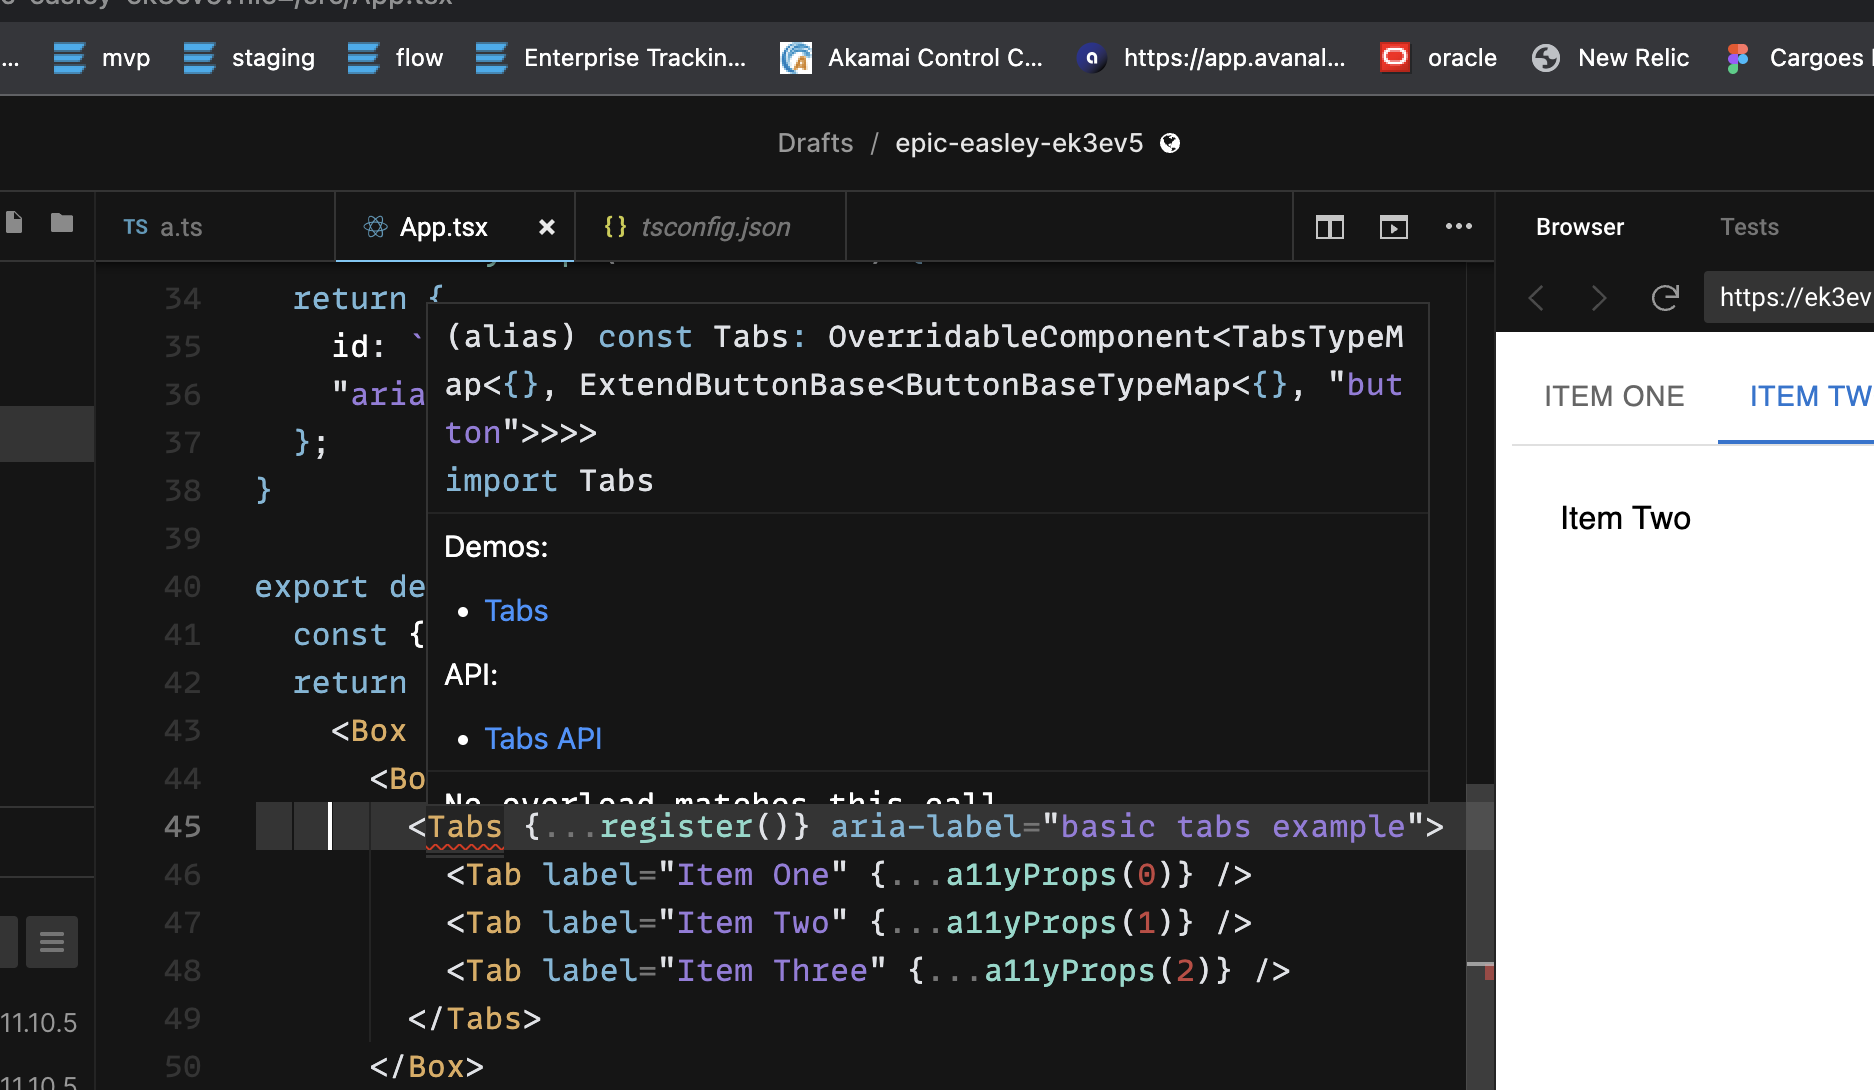The width and height of the screenshot is (1874, 1090).
Task: Split the editor with the split-pane icon
Action: tap(1330, 227)
